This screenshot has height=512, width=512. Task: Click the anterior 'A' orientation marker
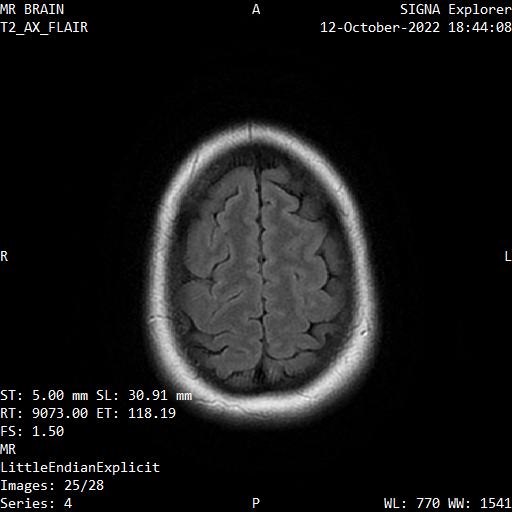tap(256, 9)
